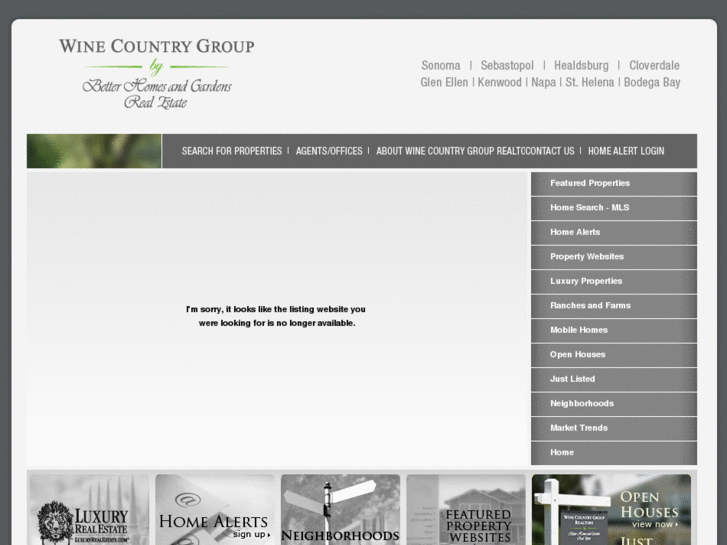Open Home Search - MLS
The width and height of the screenshot is (727, 545).
point(614,208)
